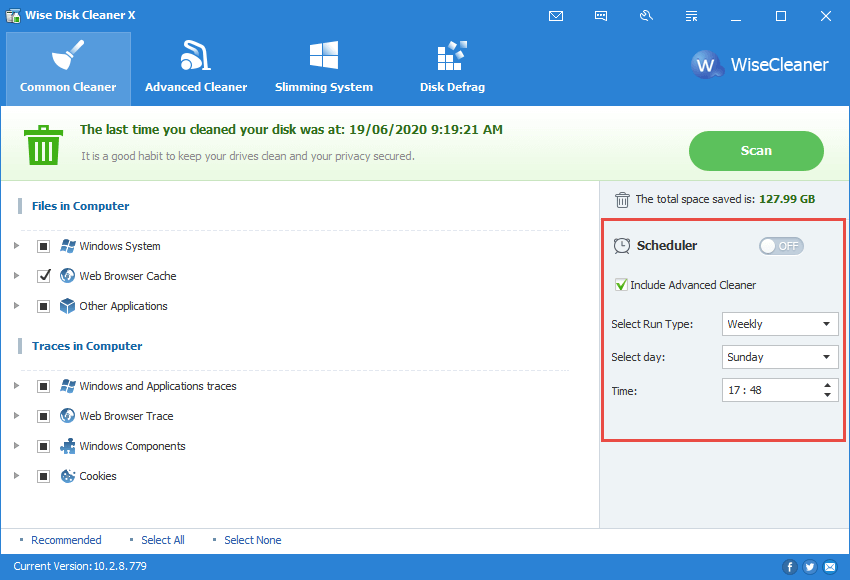Image resolution: width=850 pixels, height=580 pixels.
Task: Increase the scheduler time with up arrow
Action: click(827, 385)
